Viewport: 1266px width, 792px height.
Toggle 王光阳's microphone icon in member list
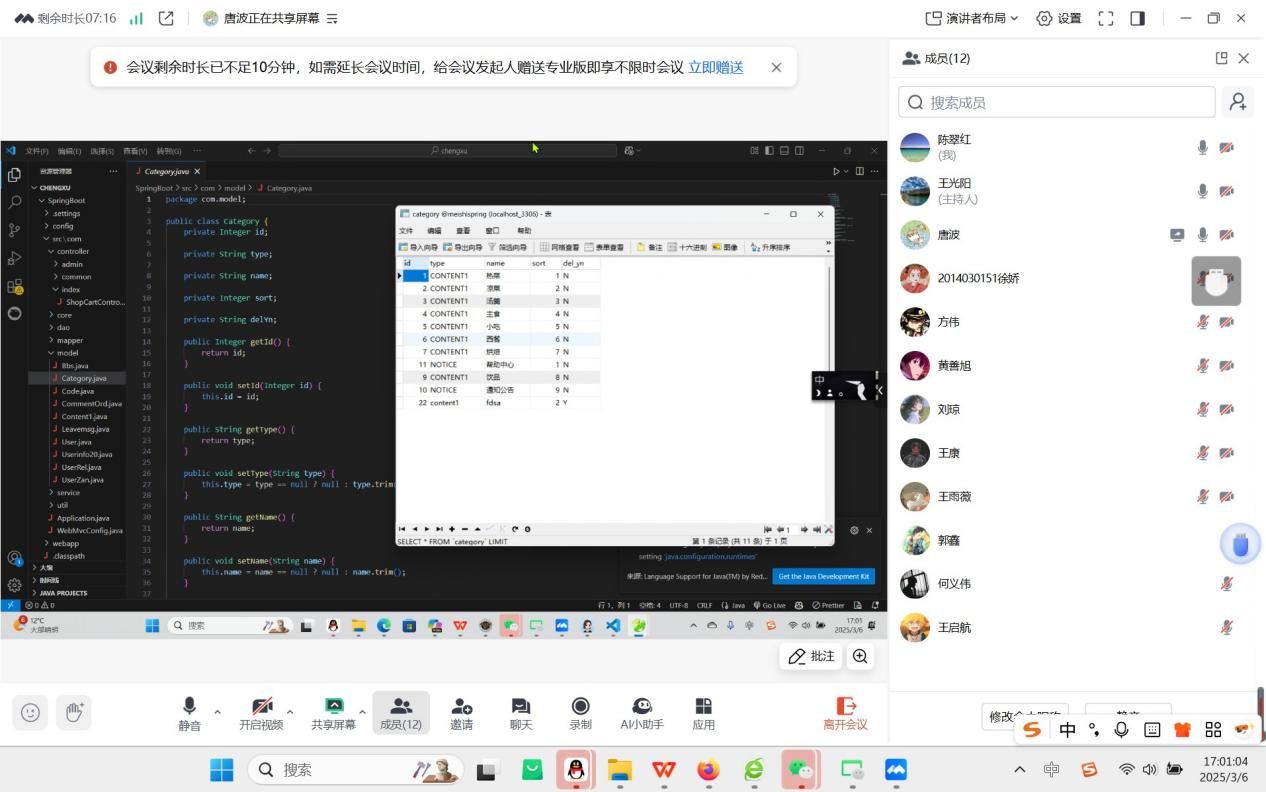pyautogui.click(x=1202, y=191)
